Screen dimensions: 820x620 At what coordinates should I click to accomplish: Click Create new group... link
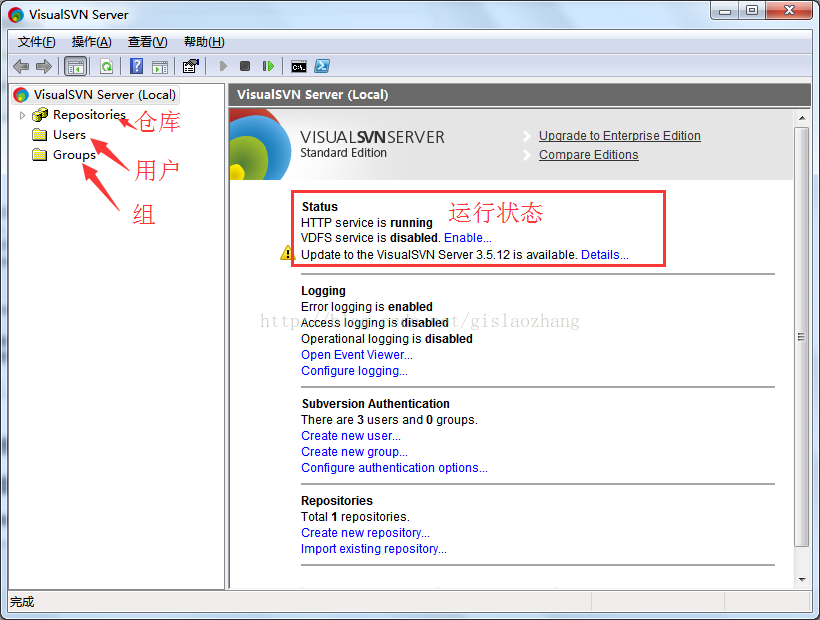354,452
